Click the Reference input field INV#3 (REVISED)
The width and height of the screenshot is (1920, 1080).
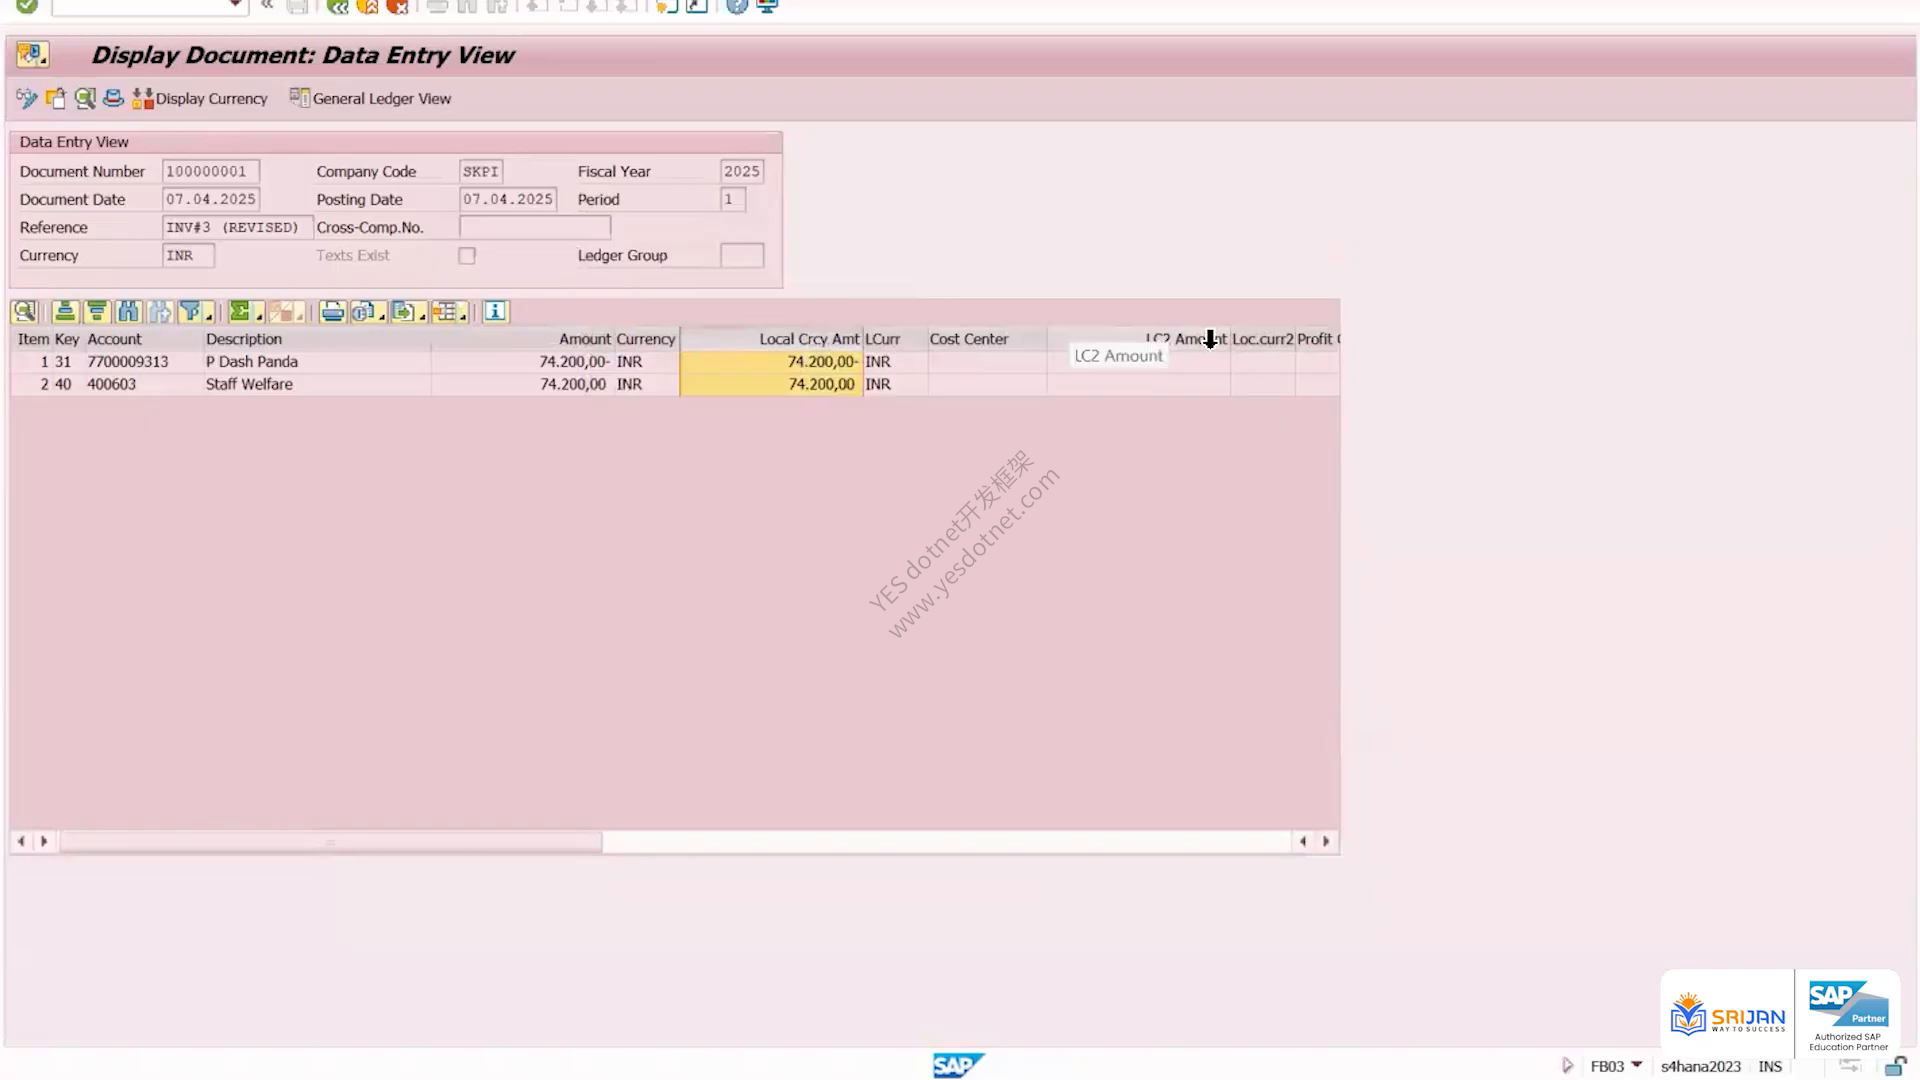[237, 228]
